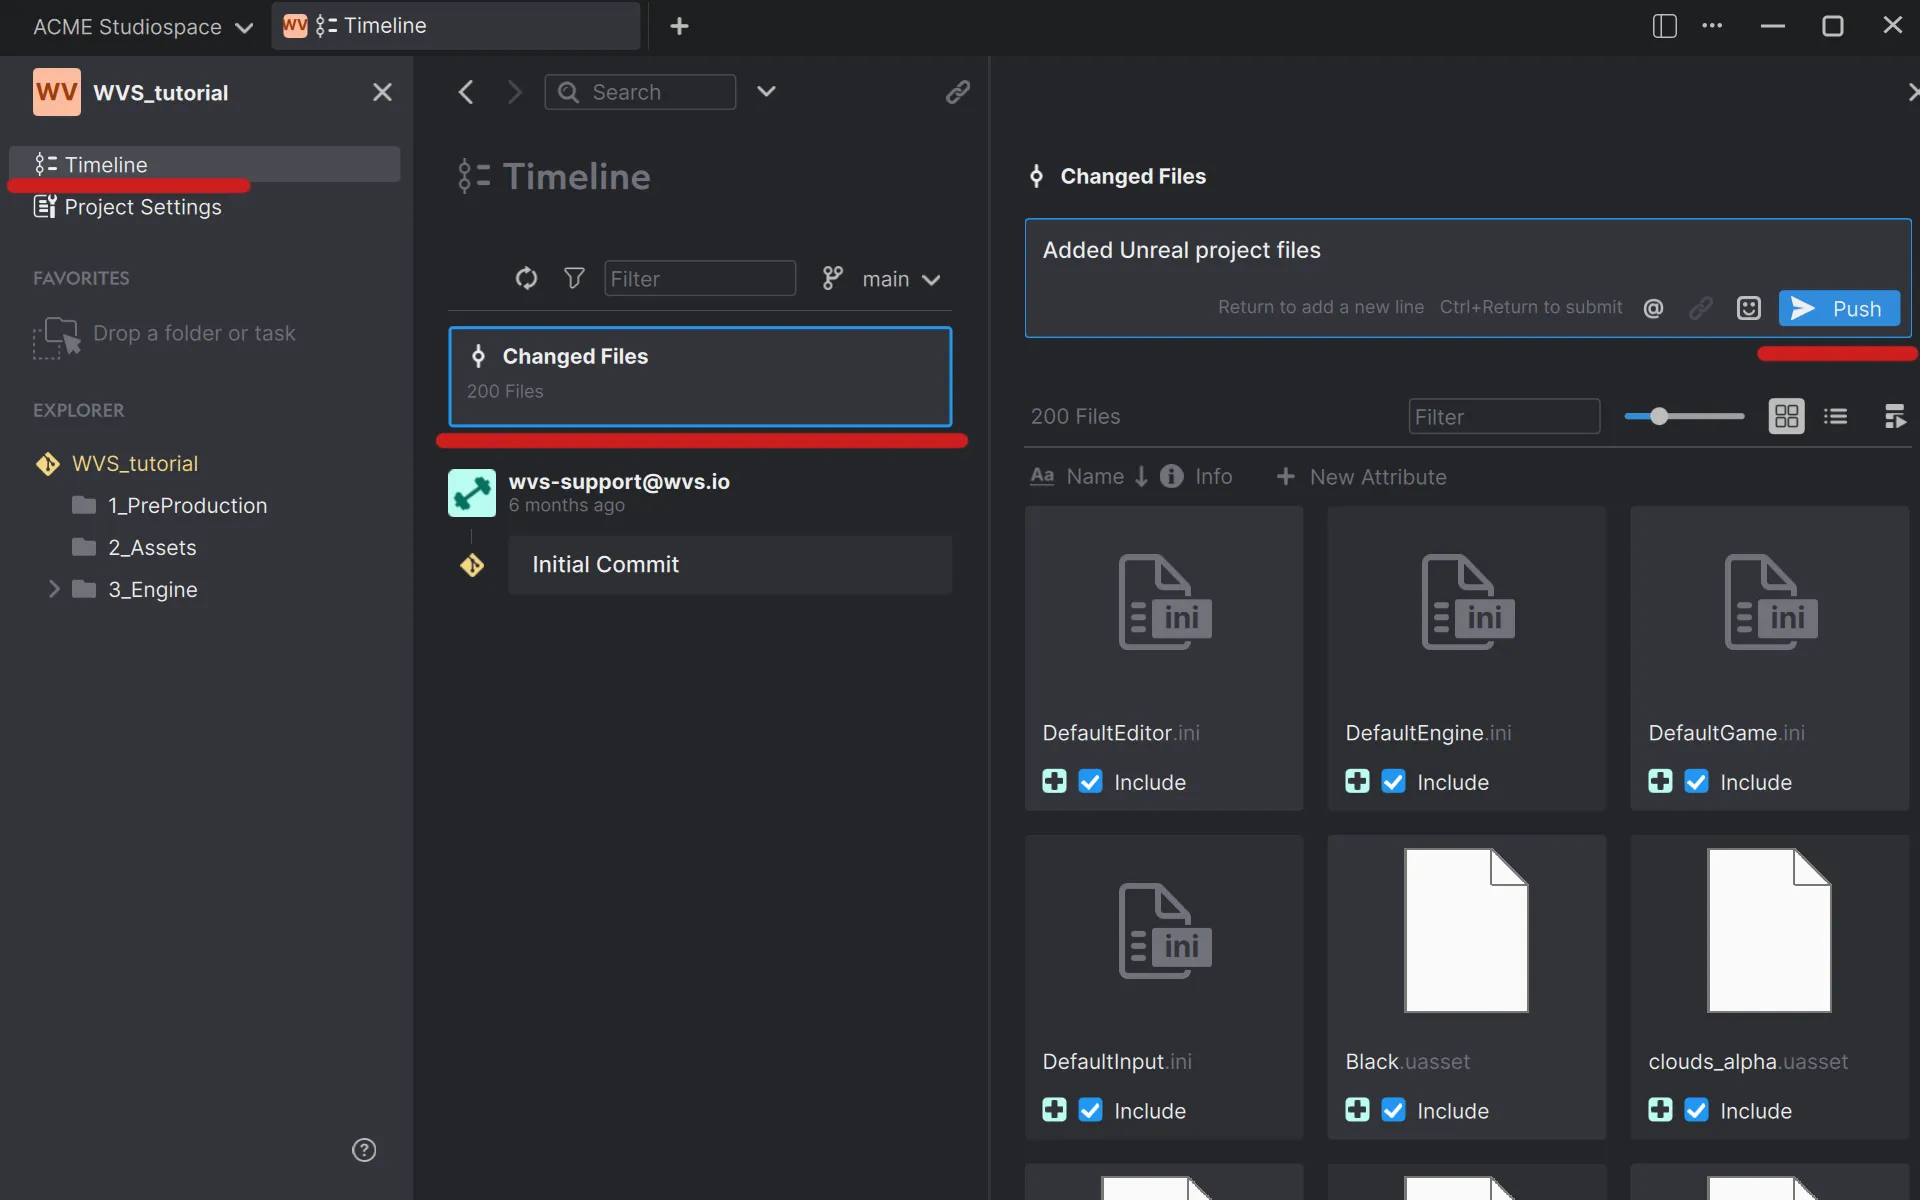Open the ACME Studiospace menu

click(141, 27)
